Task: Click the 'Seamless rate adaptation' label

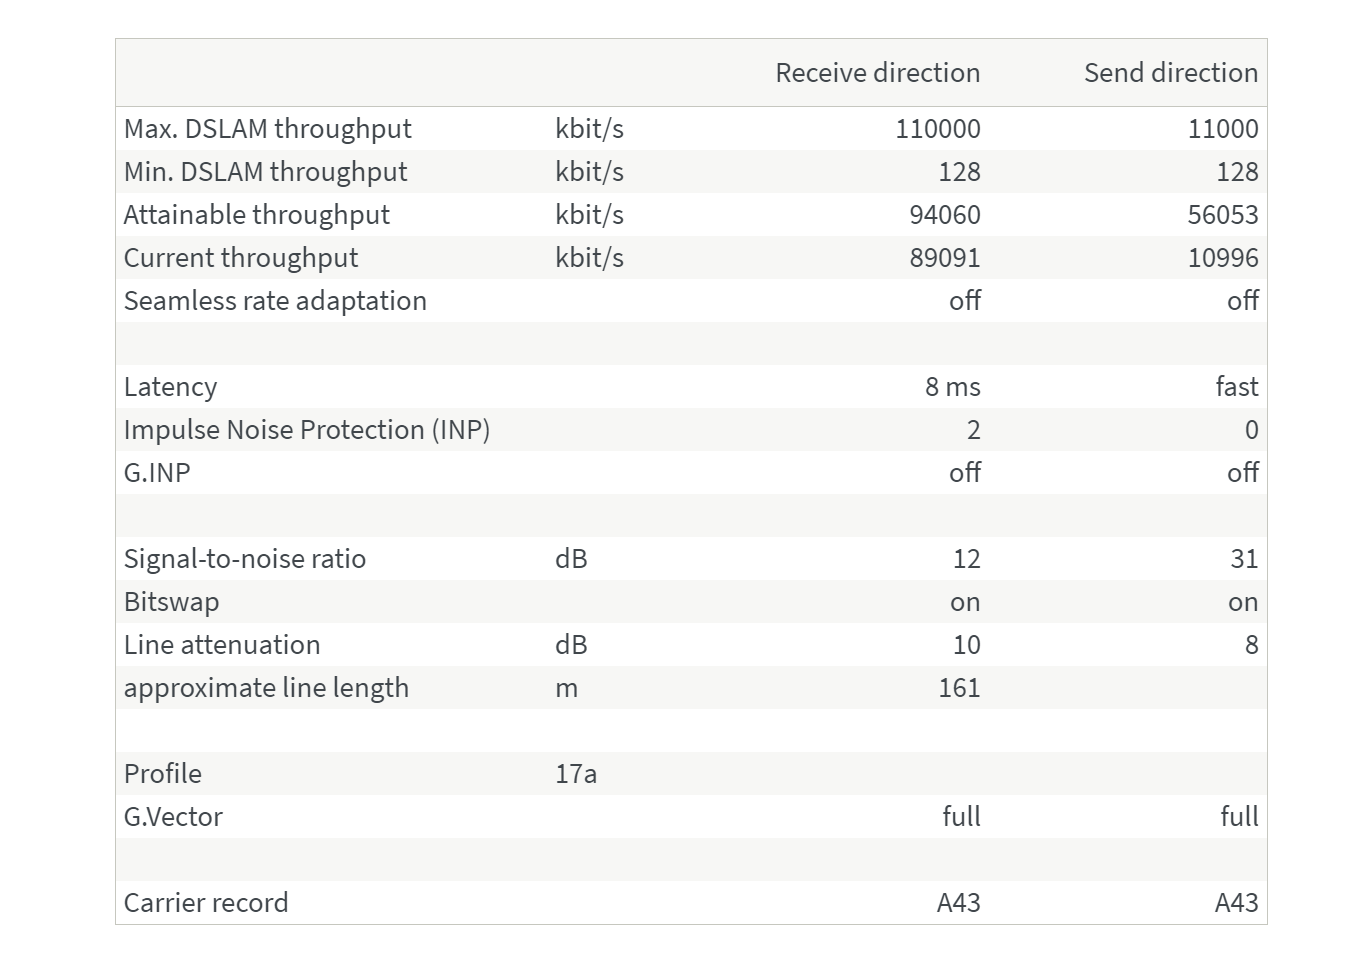Action: pos(275,301)
